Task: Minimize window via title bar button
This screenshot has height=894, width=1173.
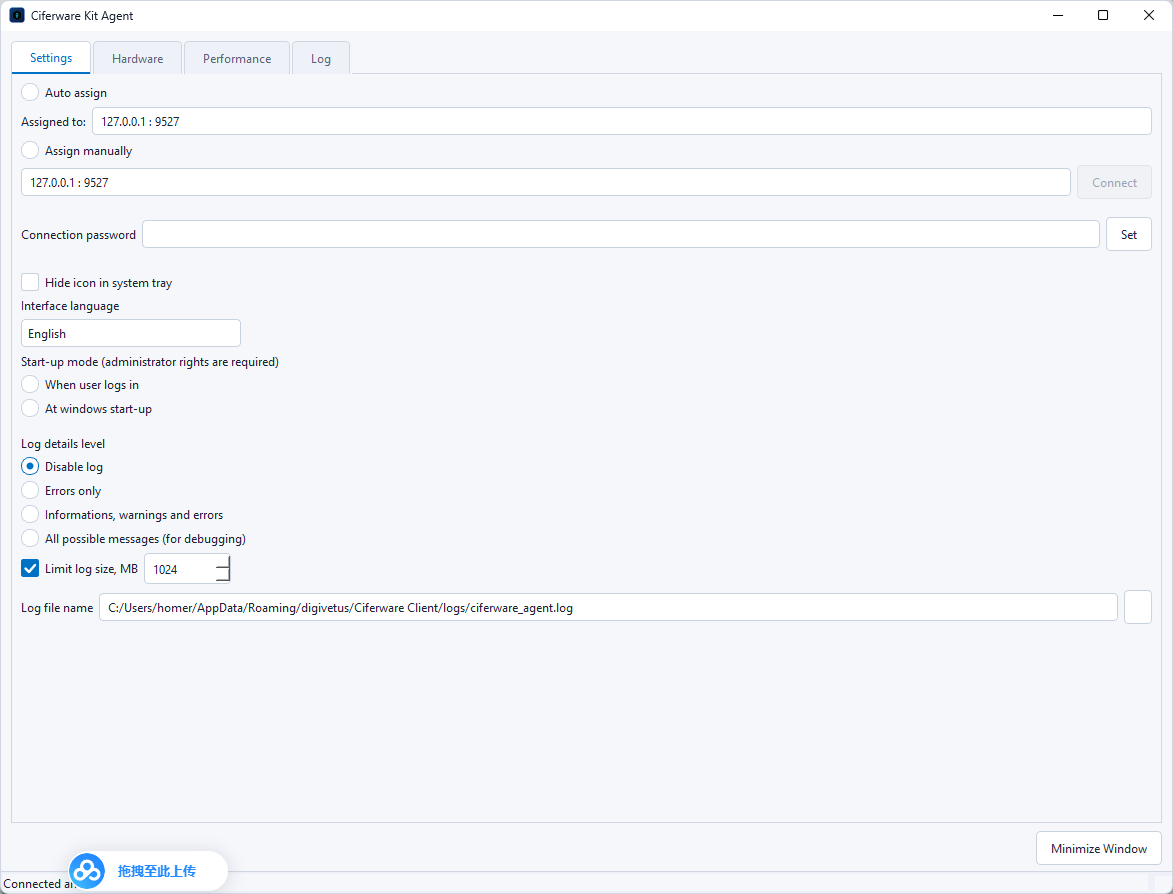Action: coord(1058,15)
